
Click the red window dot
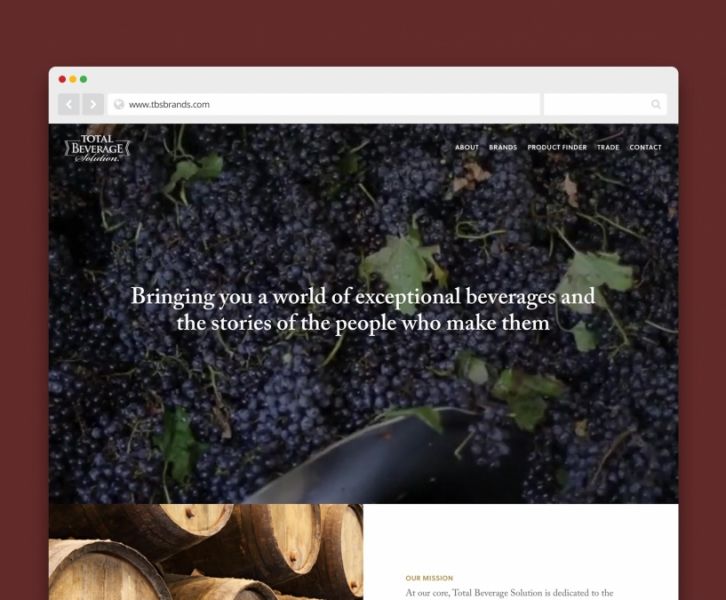(x=63, y=79)
